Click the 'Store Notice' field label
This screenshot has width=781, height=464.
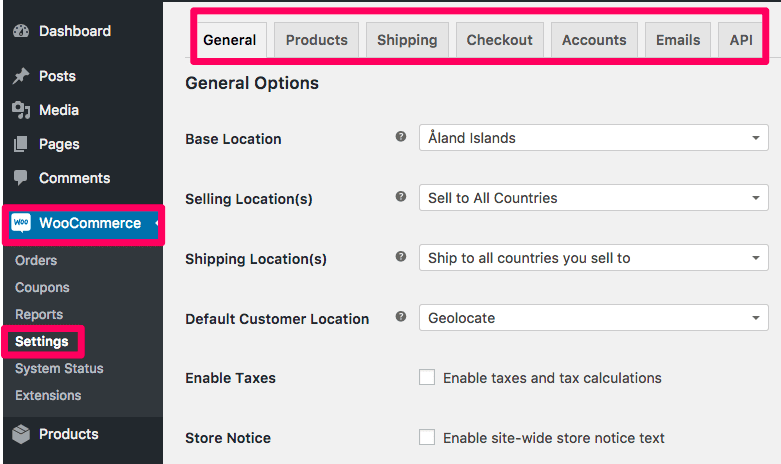click(228, 438)
